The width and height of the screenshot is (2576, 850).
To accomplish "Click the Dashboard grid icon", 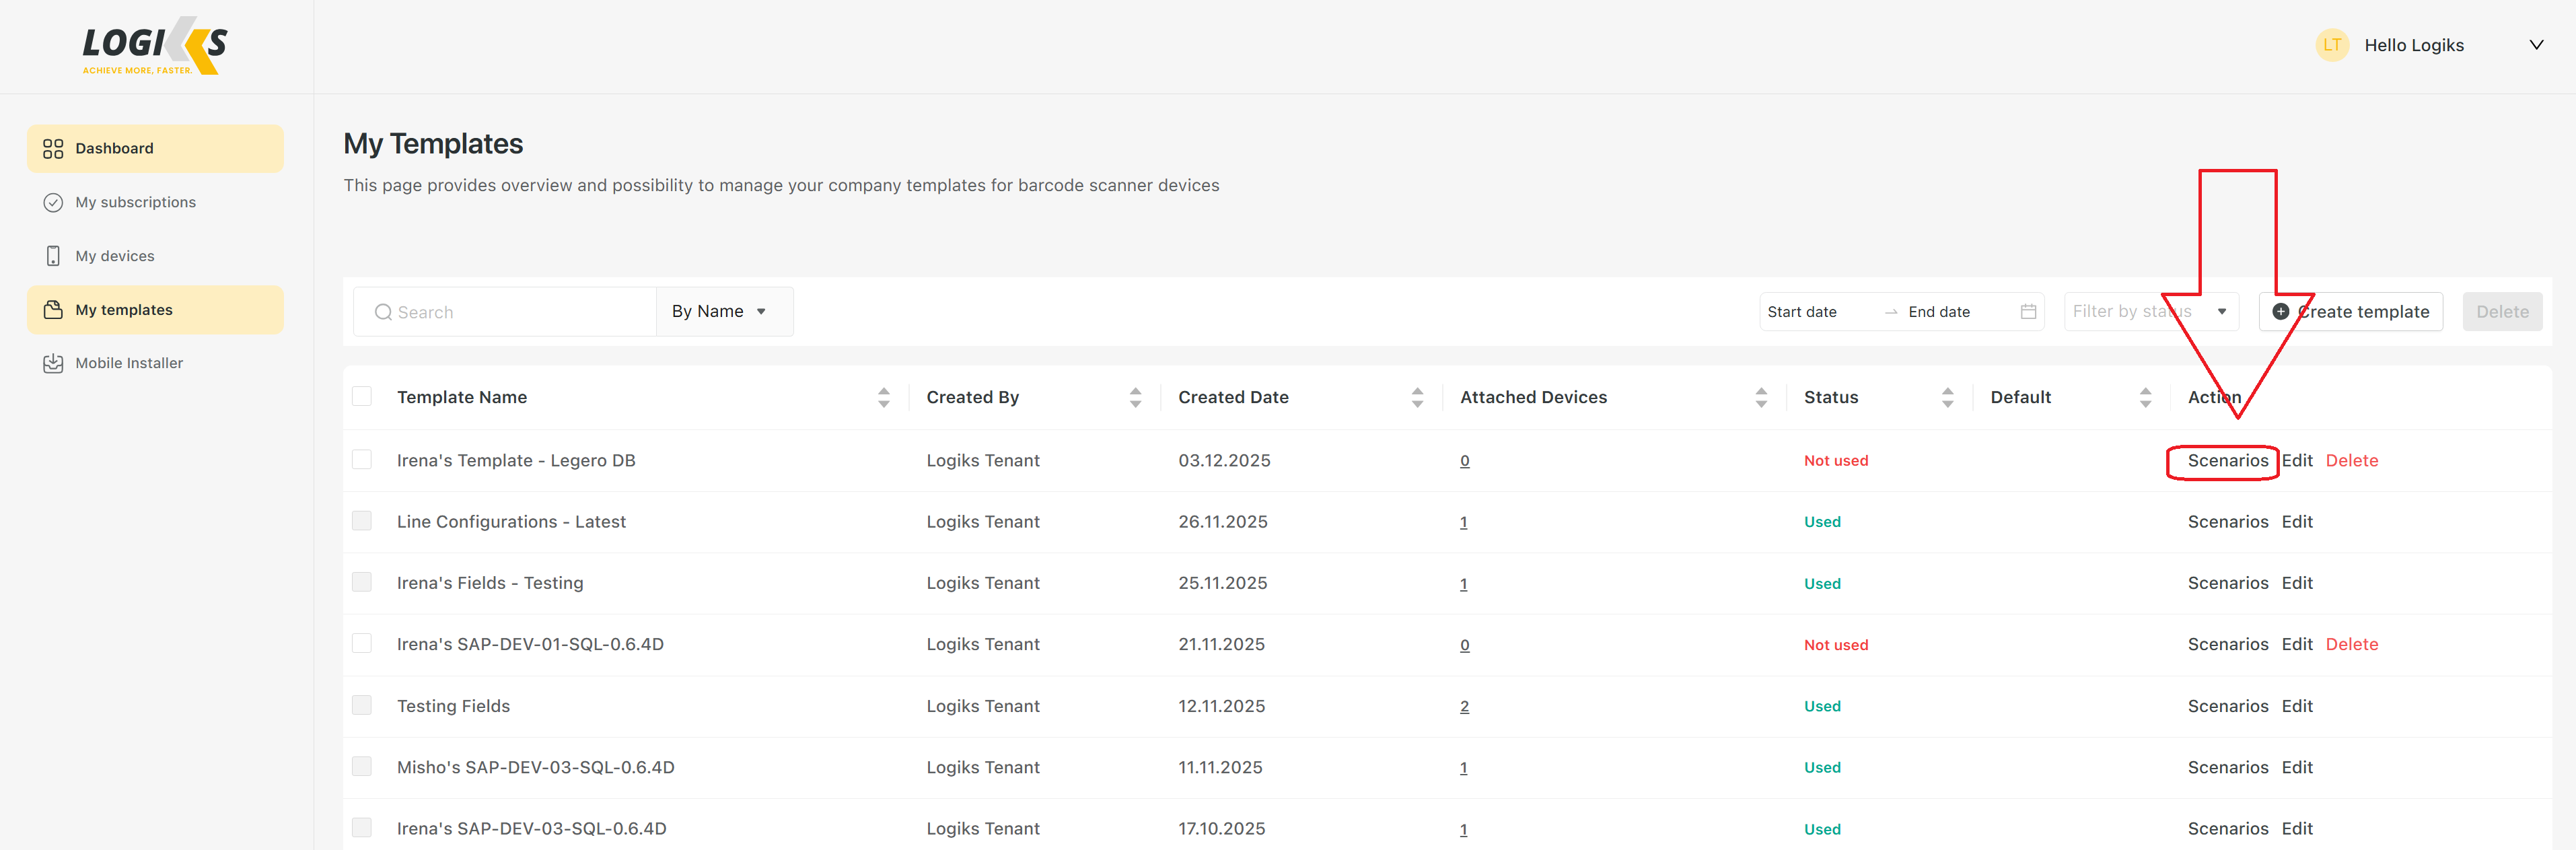I will 53,149.
